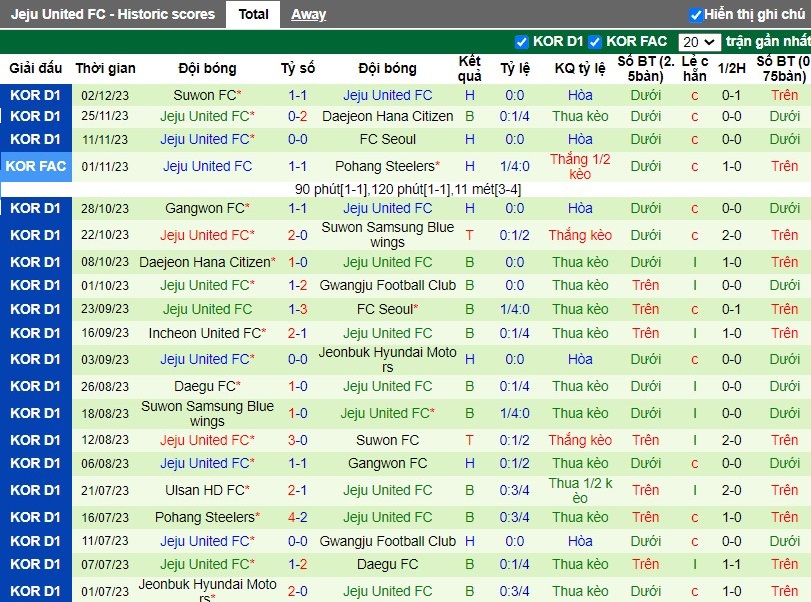Select the 4-2 score on 16/07/23

[297, 517]
